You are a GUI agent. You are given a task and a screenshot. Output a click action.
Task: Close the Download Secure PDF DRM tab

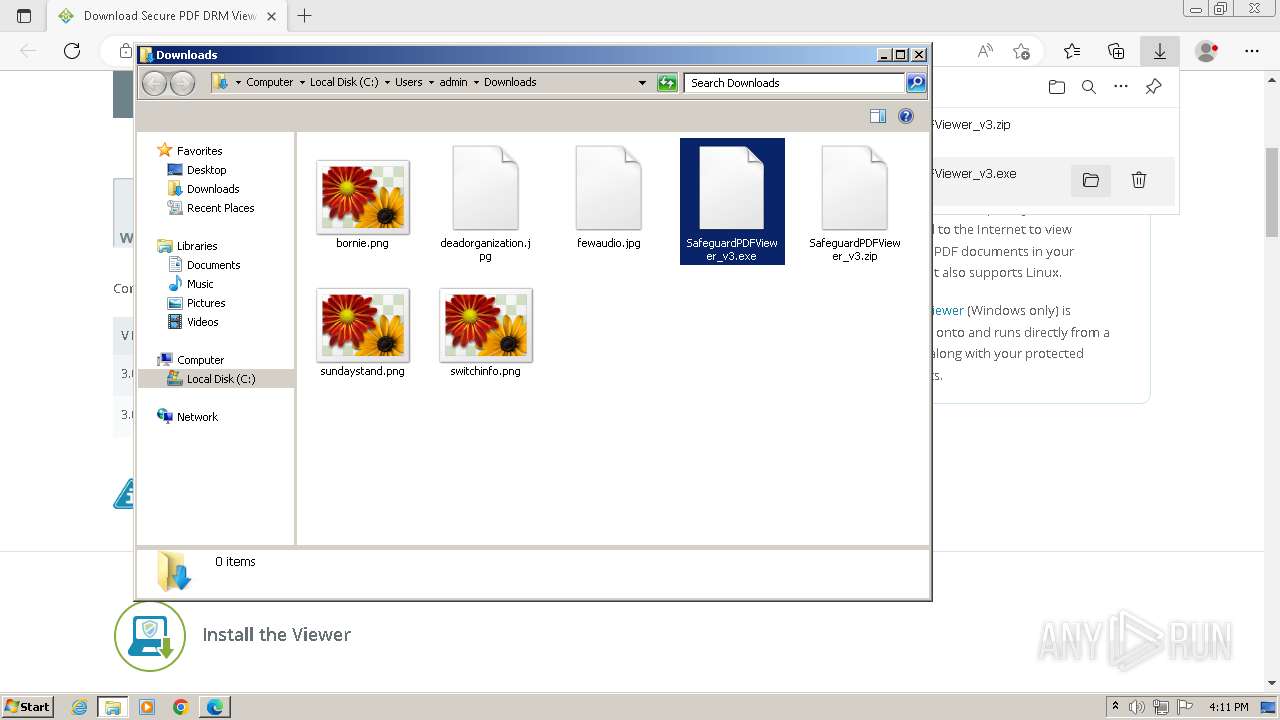pos(271,16)
